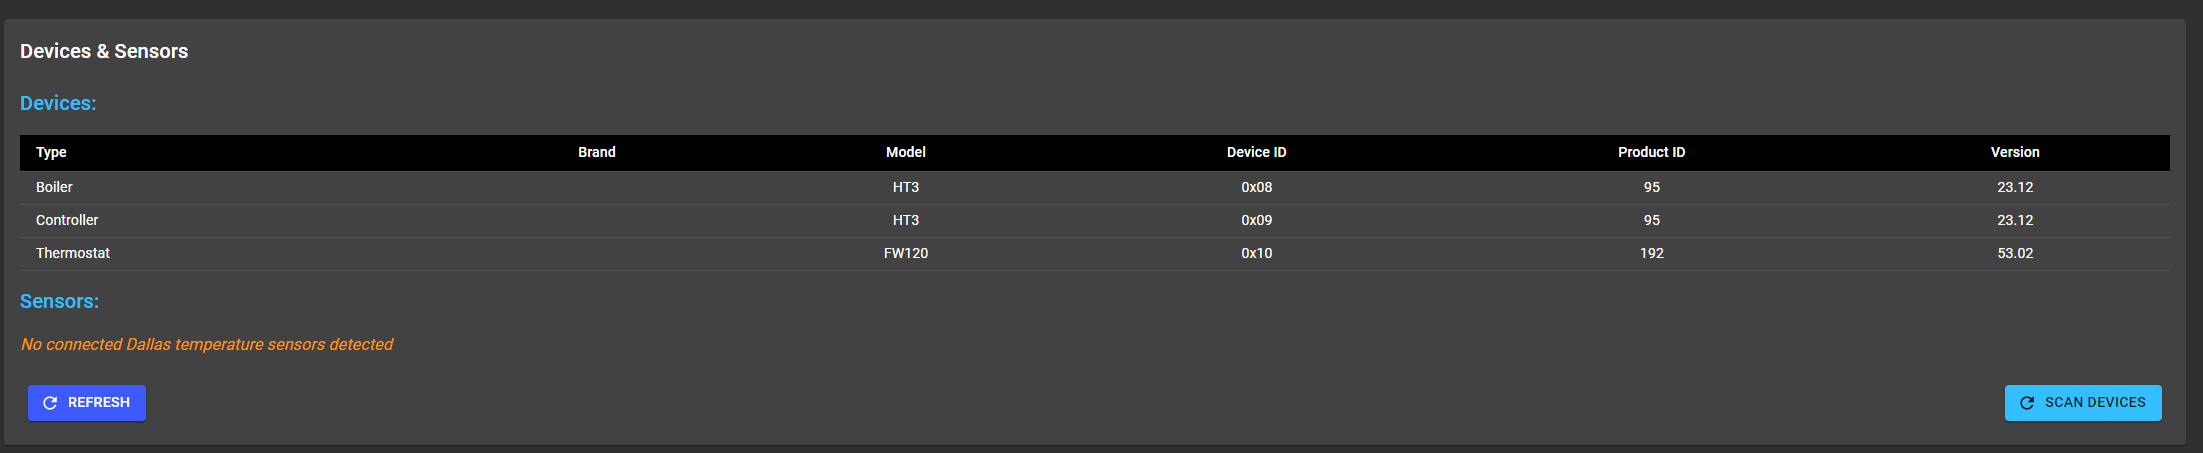Viewport: 2203px width, 453px height.
Task: Click the rotate icon in SCAN DEVICES button
Action: (x=2027, y=403)
